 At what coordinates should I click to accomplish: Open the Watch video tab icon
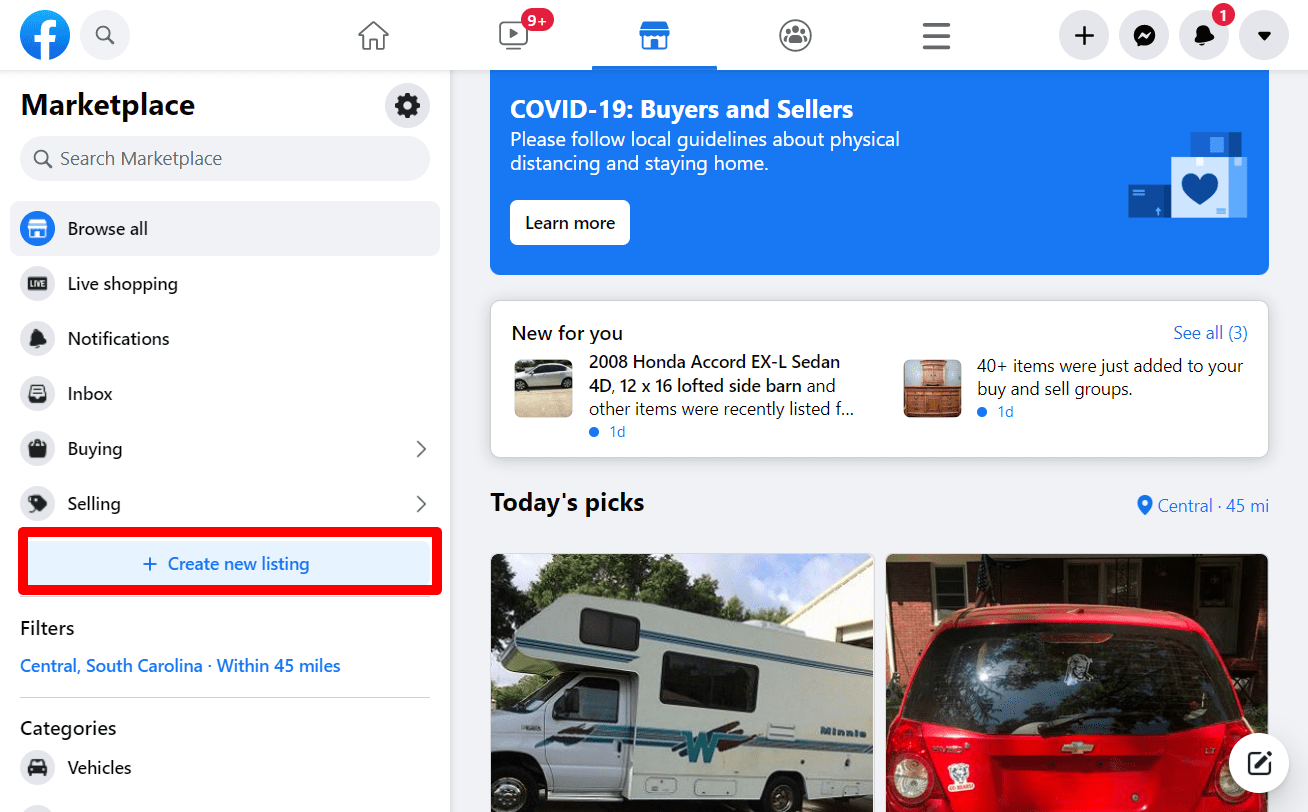[x=513, y=35]
